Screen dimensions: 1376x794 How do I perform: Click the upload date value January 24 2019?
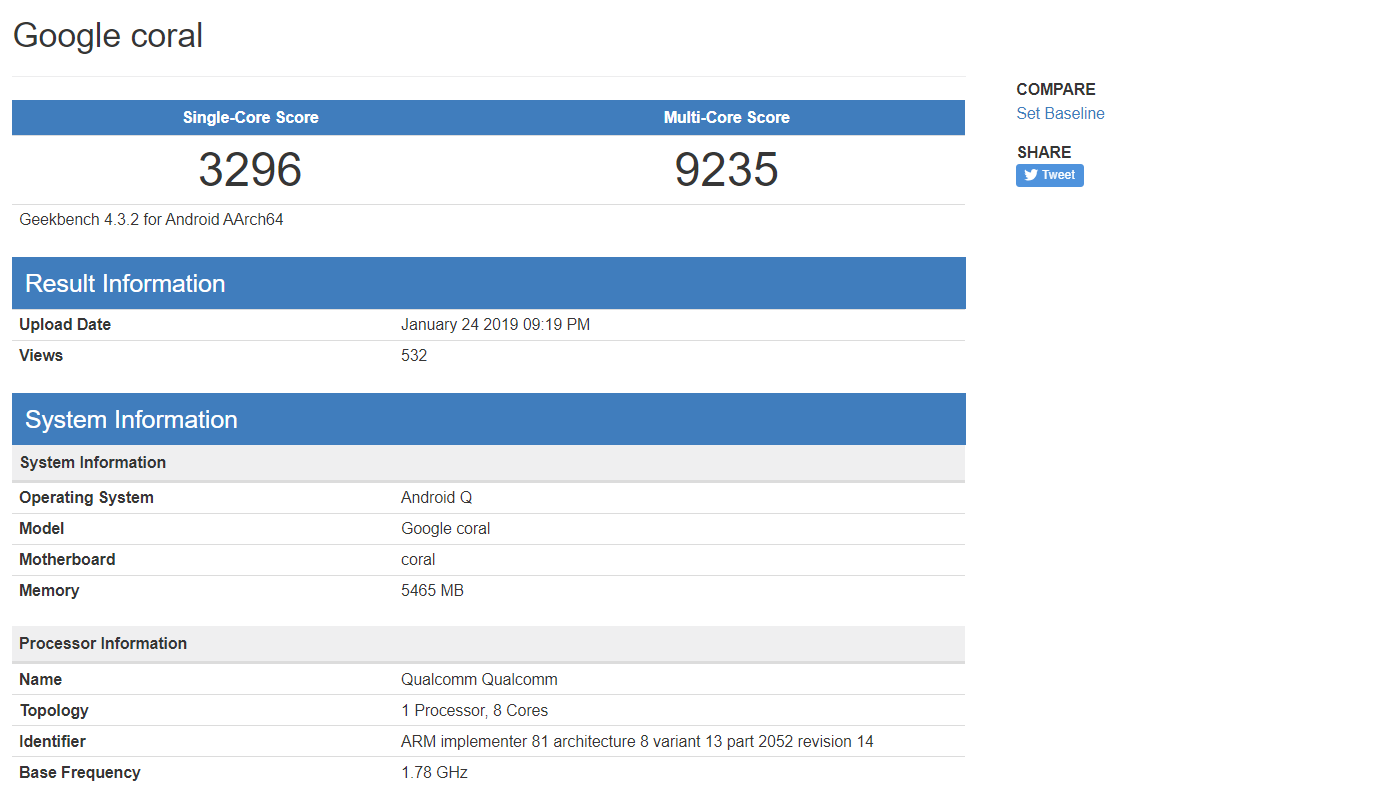click(x=495, y=325)
